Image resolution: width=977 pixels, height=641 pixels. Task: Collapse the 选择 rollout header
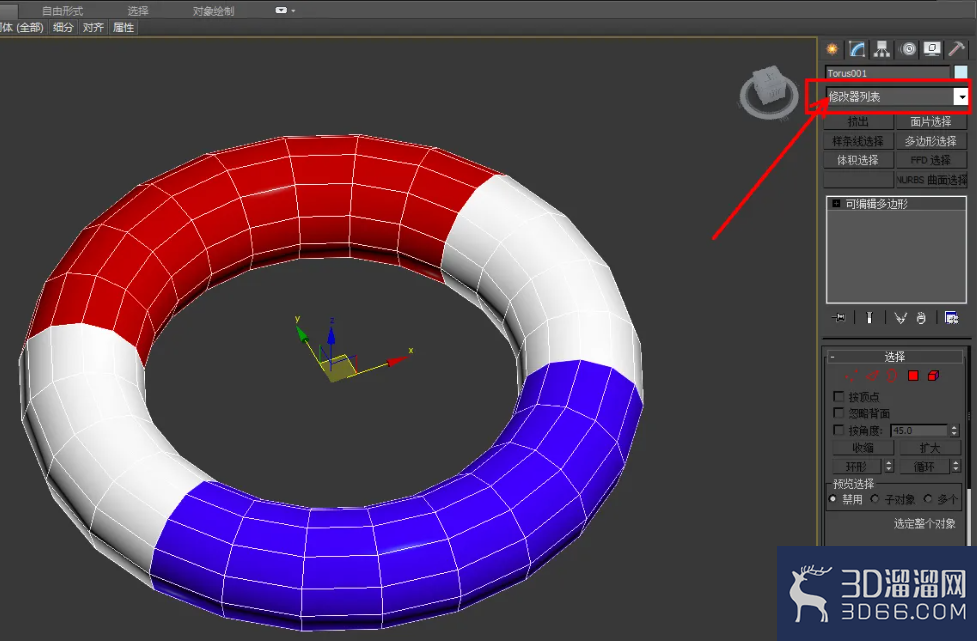[895, 356]
